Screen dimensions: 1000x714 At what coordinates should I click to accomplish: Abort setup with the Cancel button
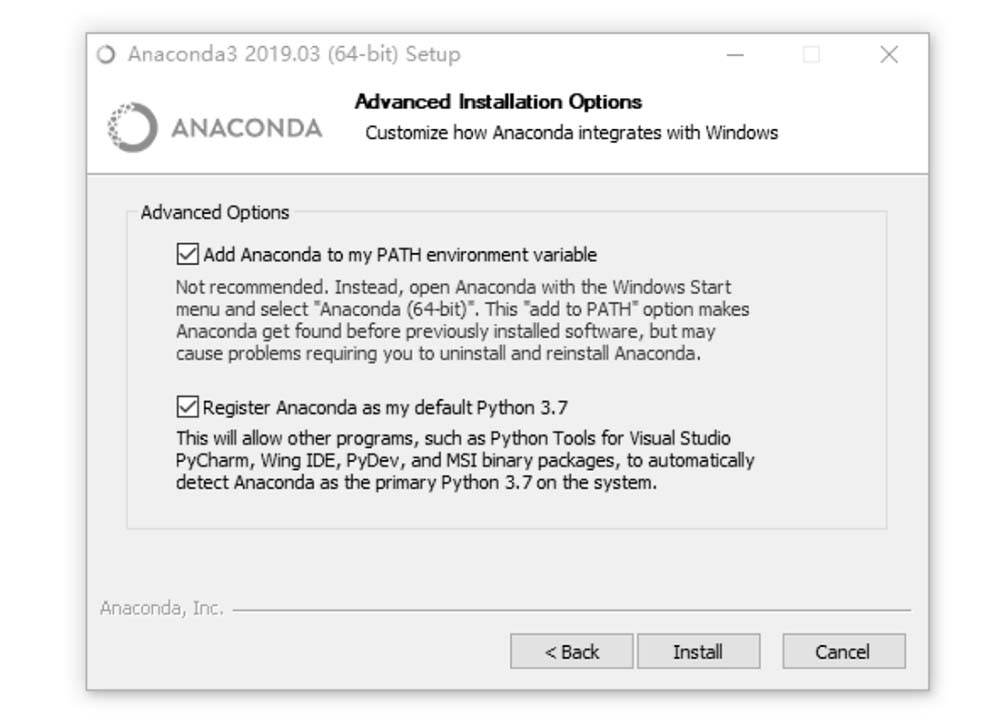844,651
